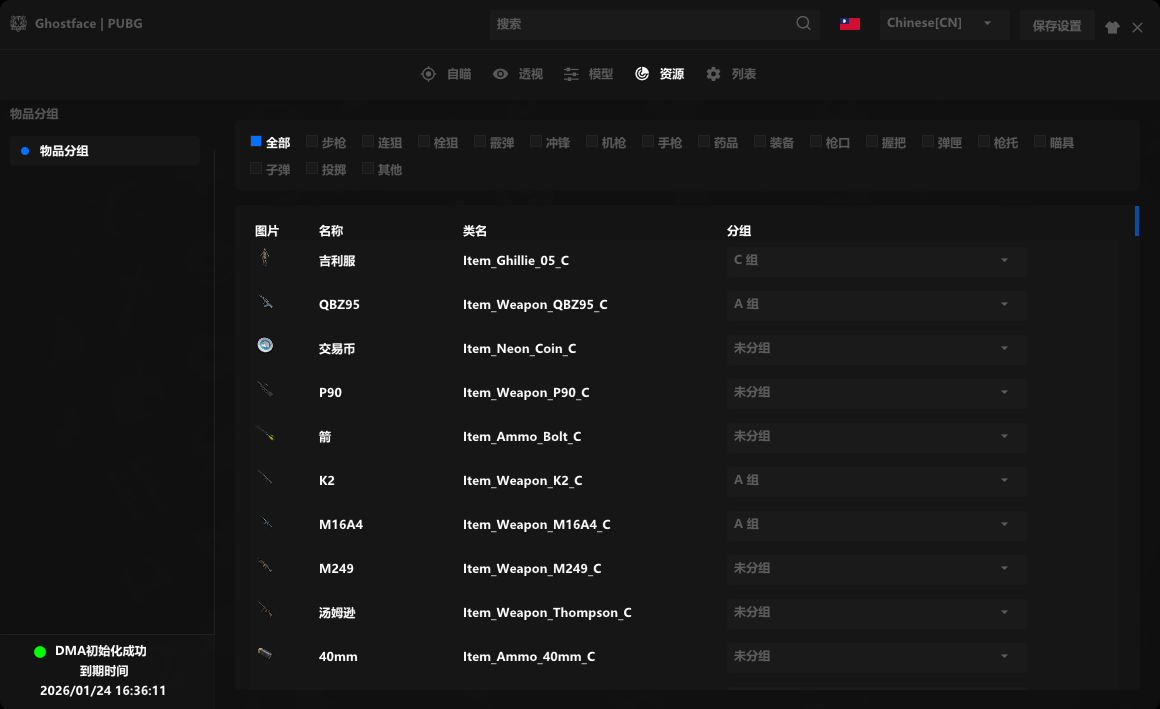Click the 40mm ammo item icon

265,654
